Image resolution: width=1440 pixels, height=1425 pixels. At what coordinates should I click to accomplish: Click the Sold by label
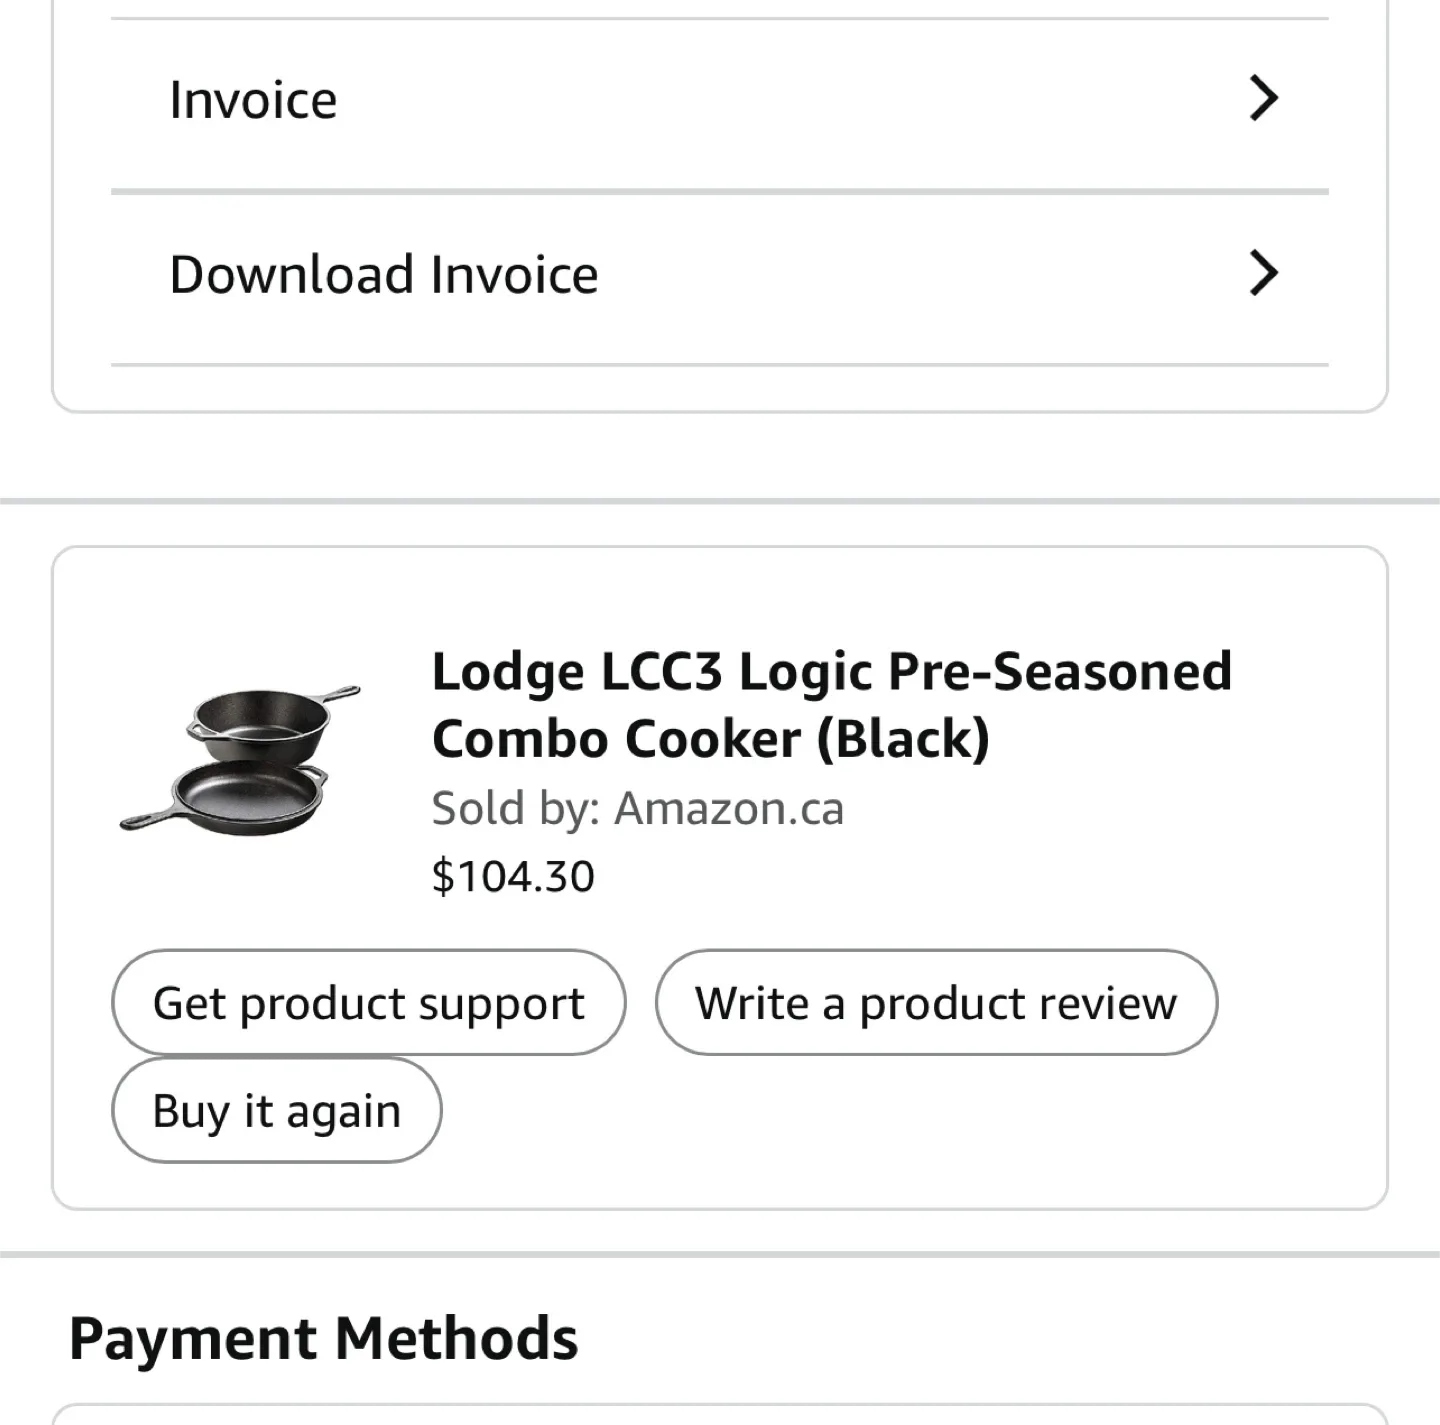[x=512, y=807]
